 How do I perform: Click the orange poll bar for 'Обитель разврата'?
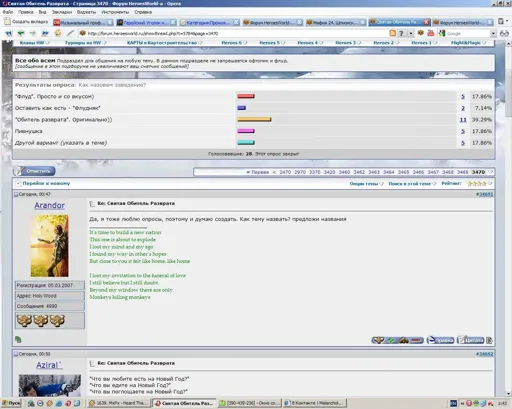254,119
